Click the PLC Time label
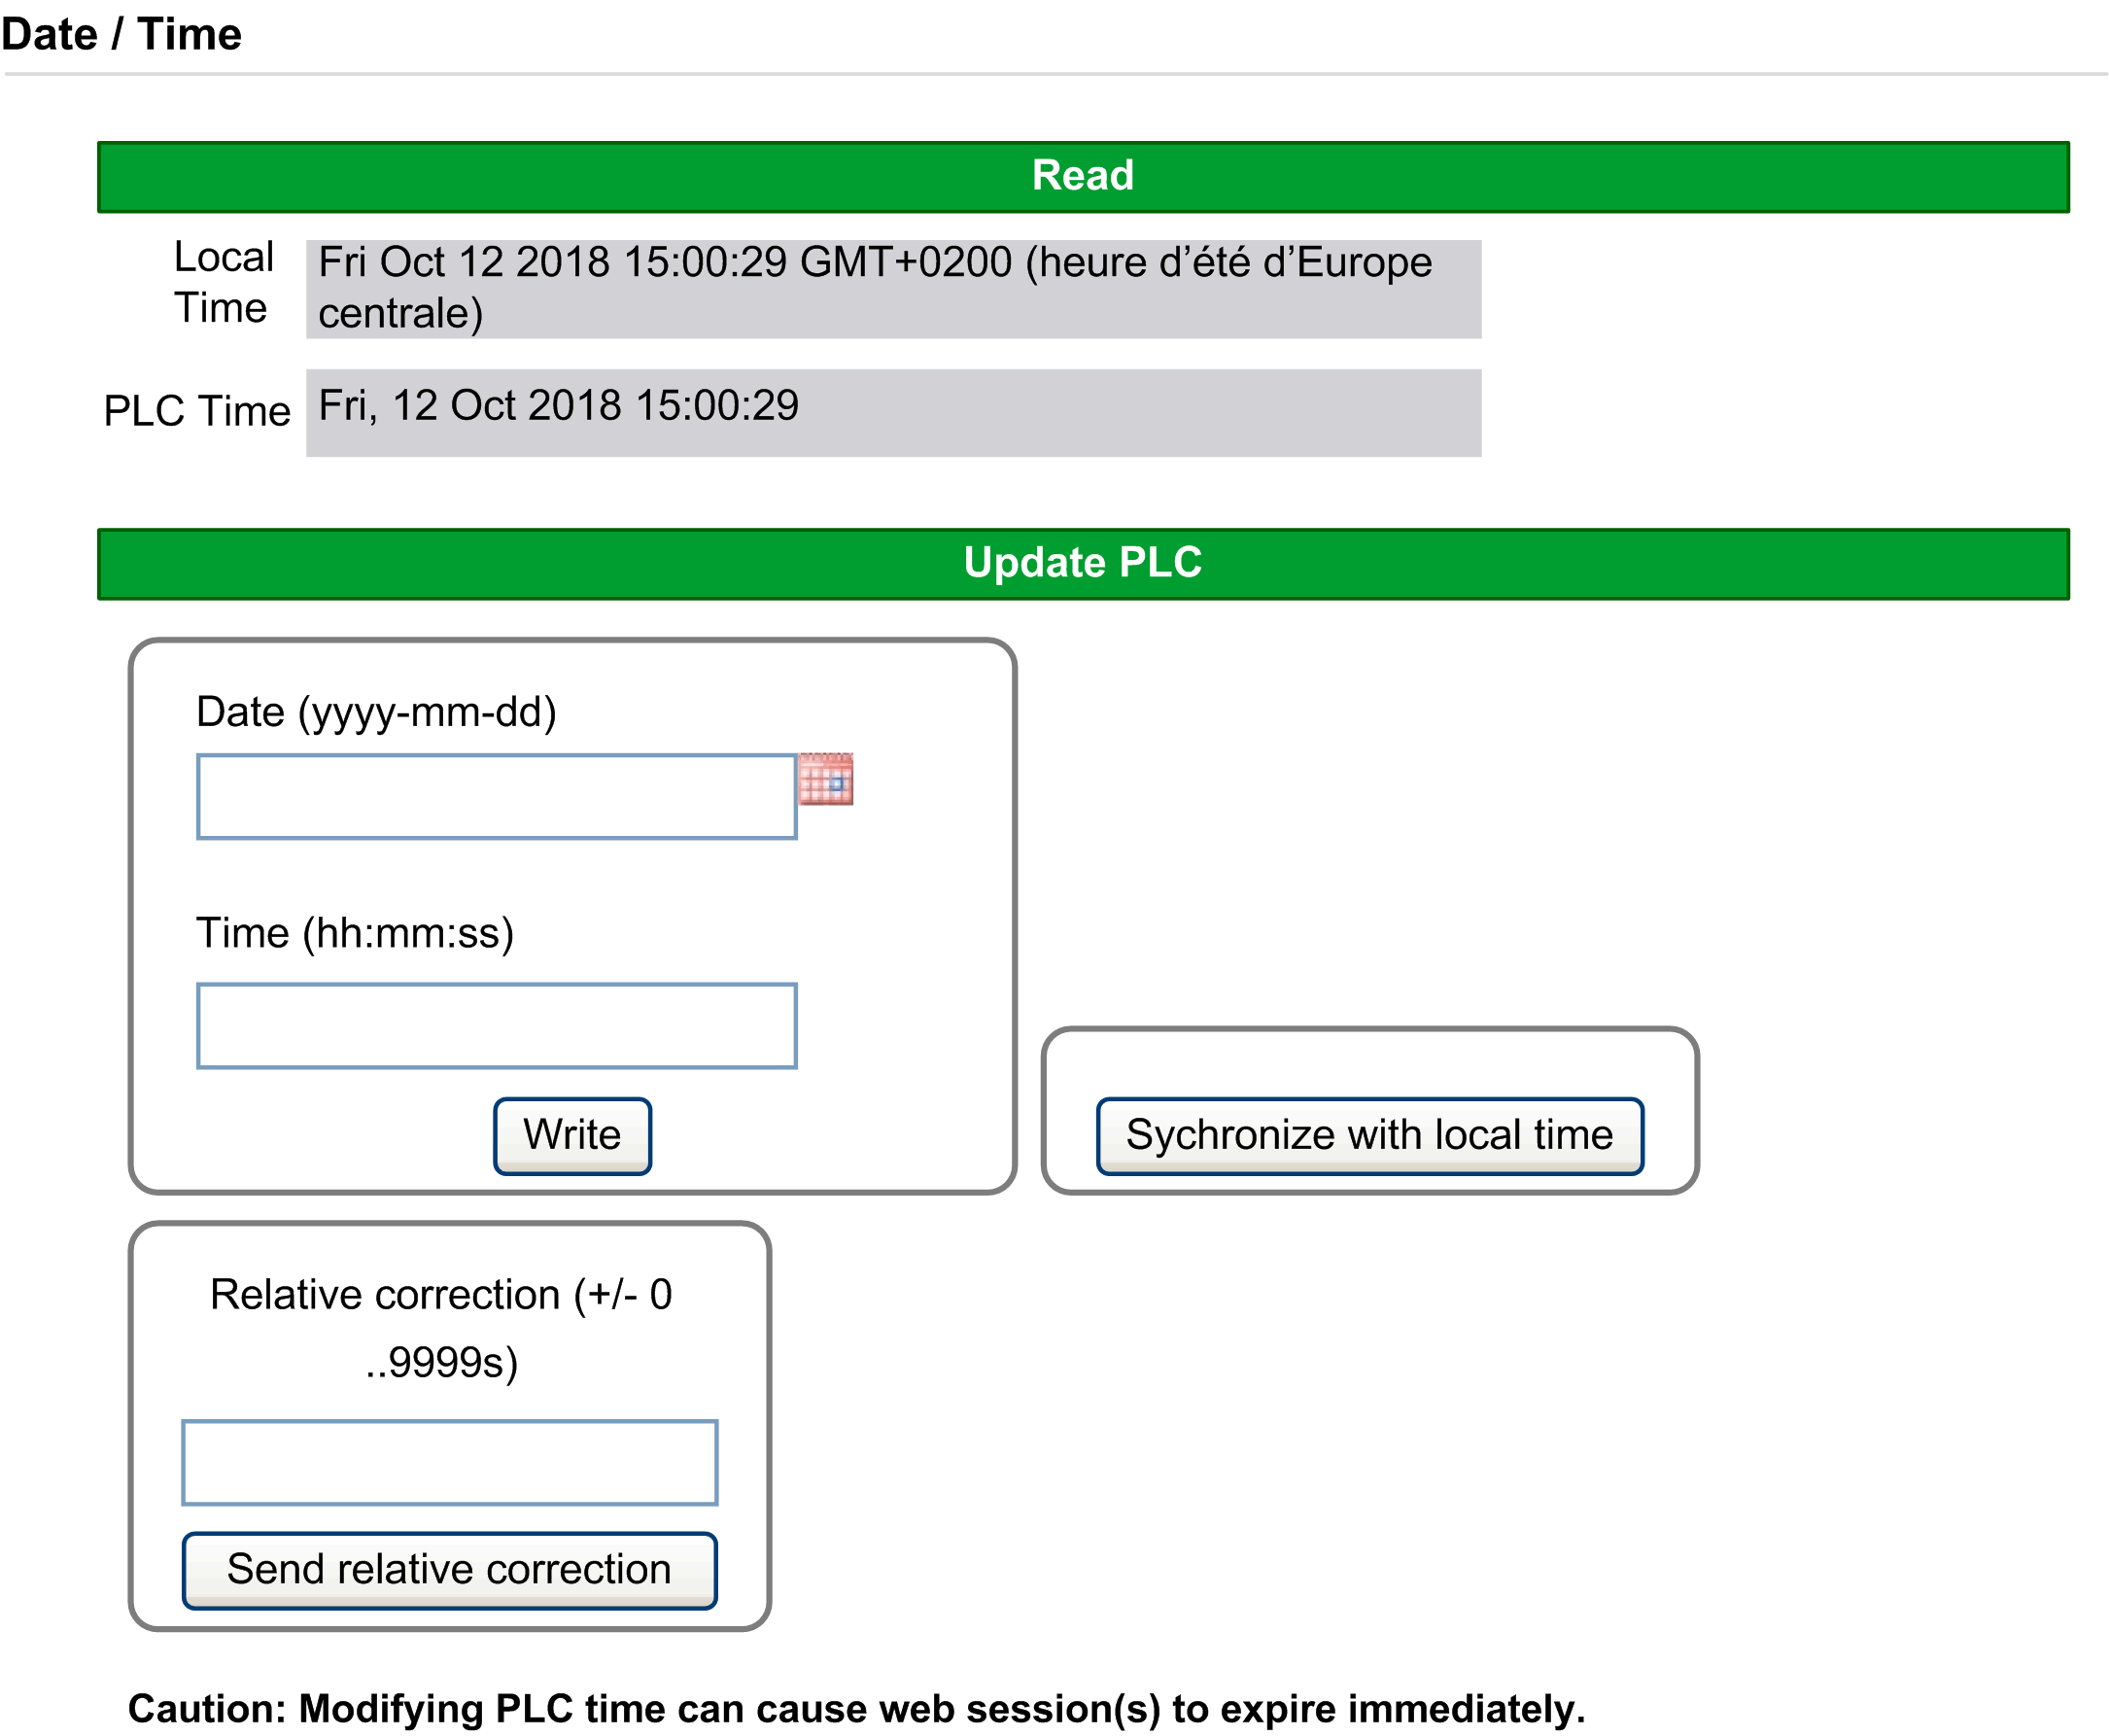 coord(197,411)
